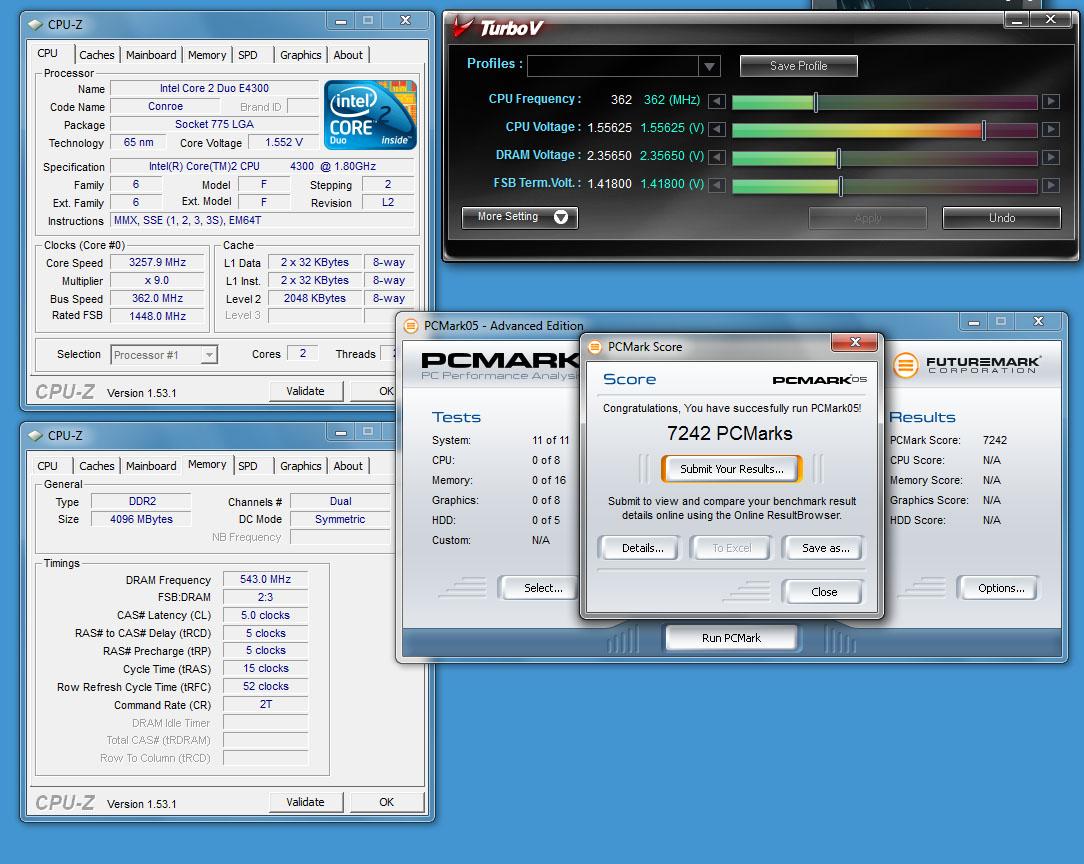The image size is (1084, 864).
Task: Click the Futuremark Corporation logo
Action: click(966, 364)
